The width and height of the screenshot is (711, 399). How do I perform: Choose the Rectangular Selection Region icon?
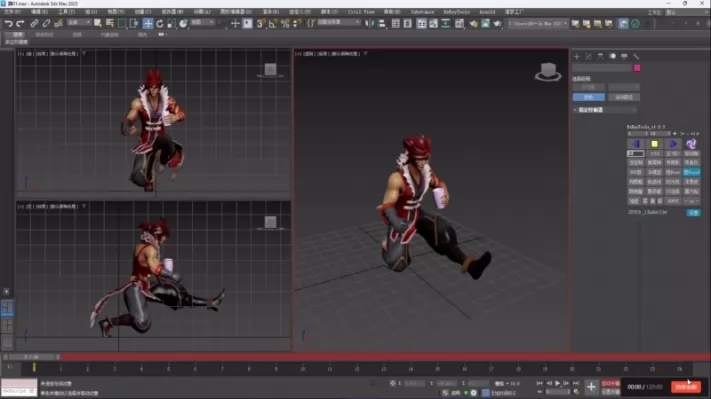coord(122,24)
